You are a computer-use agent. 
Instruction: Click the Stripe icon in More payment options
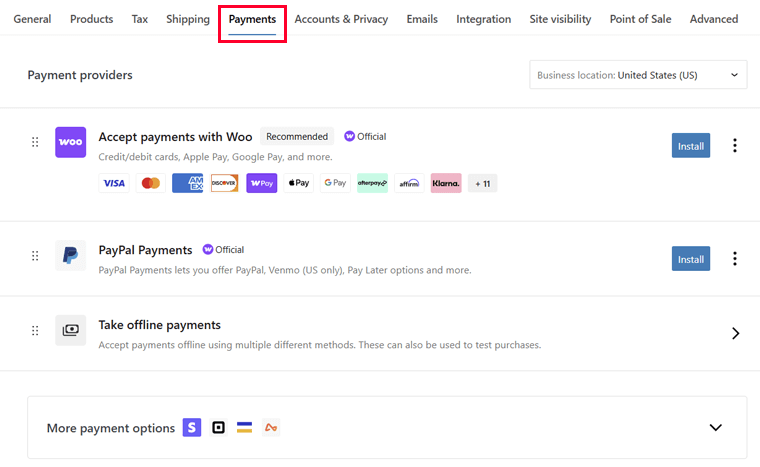point(192,428)
